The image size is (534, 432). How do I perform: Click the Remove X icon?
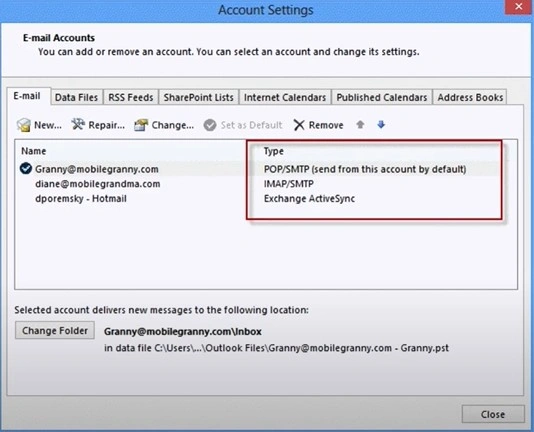coord(299,125)
